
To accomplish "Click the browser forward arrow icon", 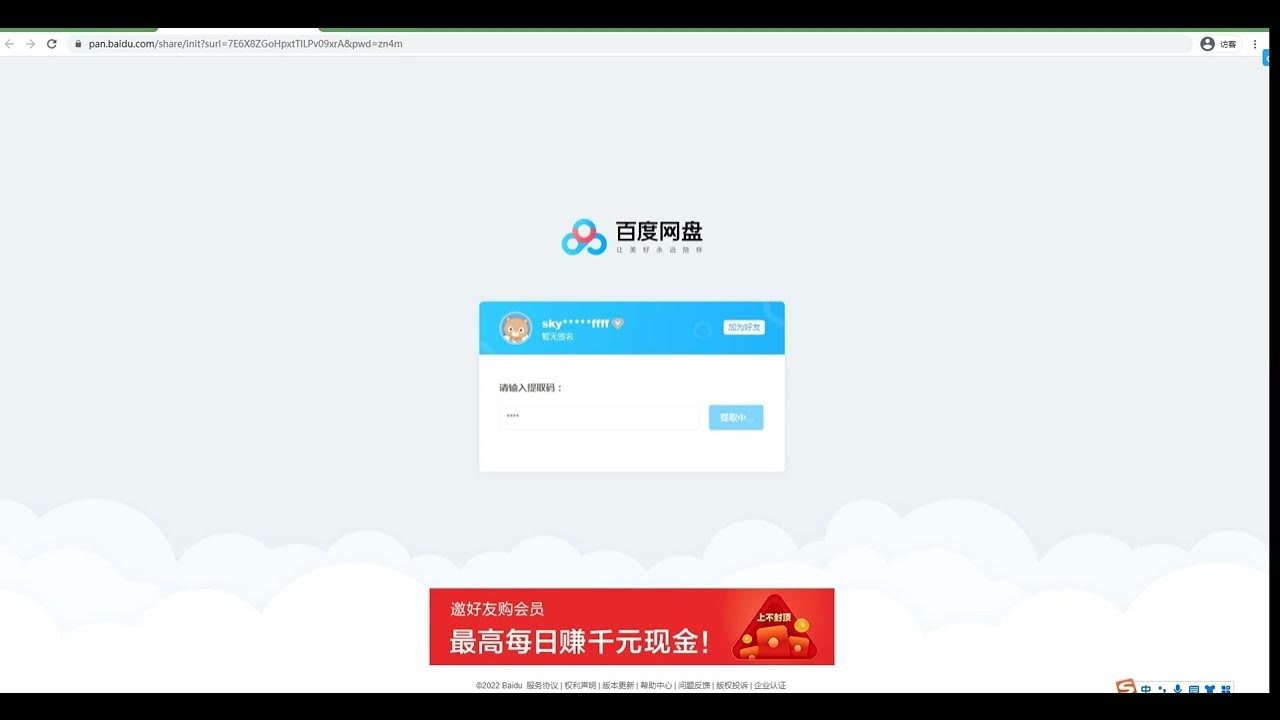I will (x=29, y=43).
